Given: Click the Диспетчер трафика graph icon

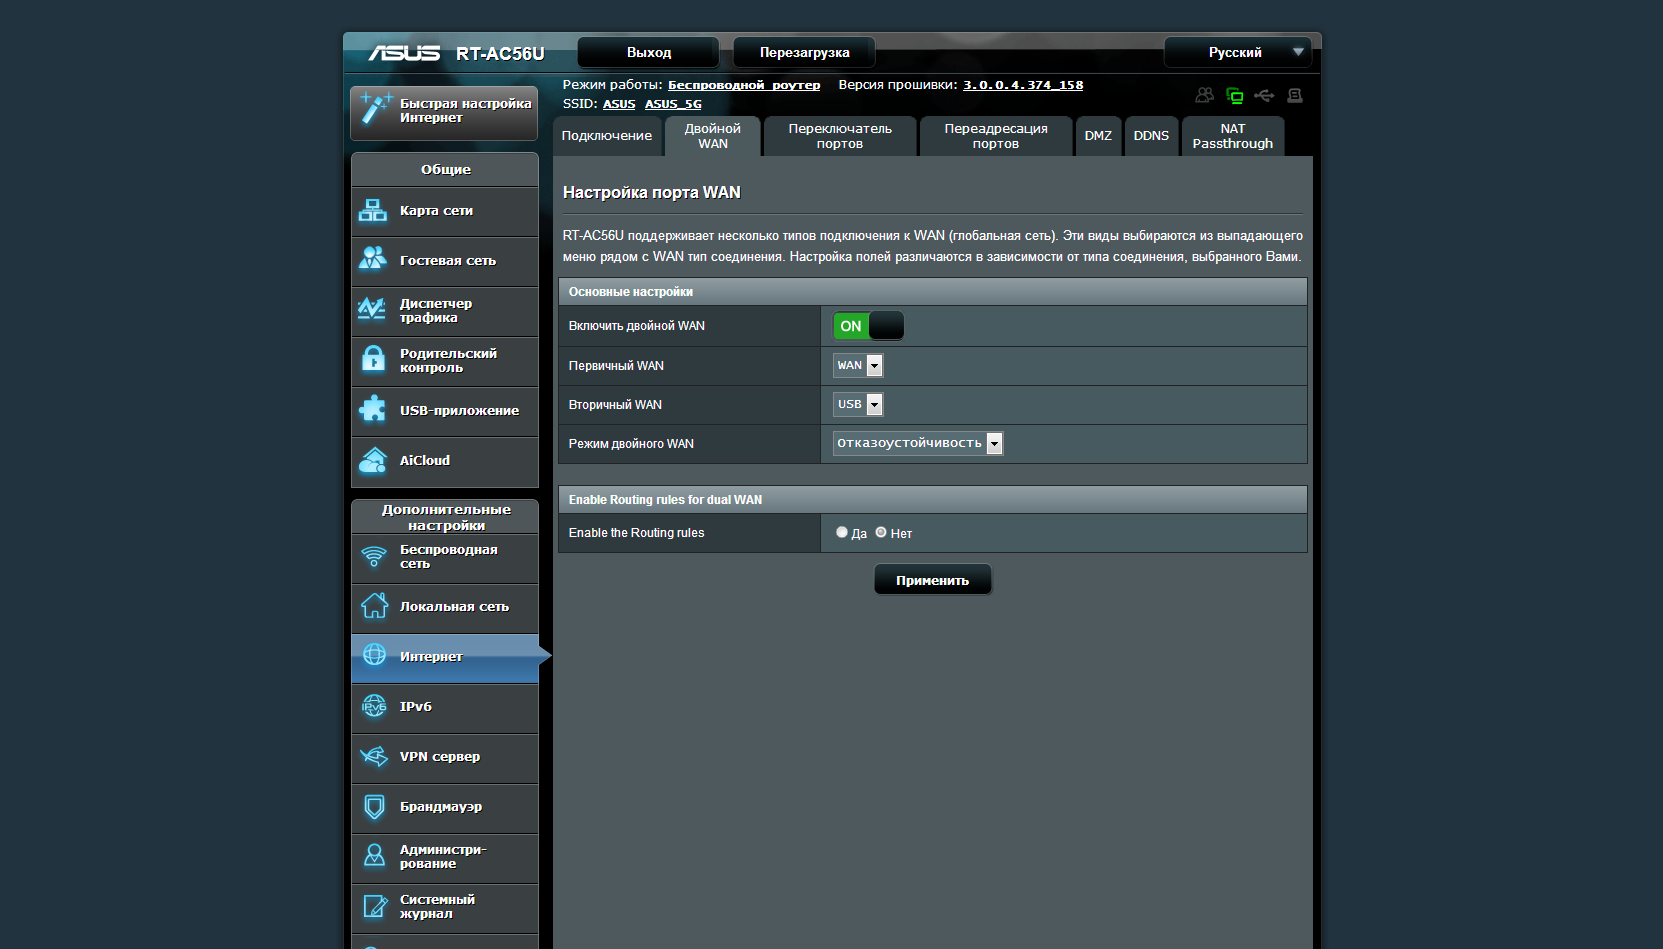Looking at the screenshot, I should pyautogui.click(x=372, y=309).
